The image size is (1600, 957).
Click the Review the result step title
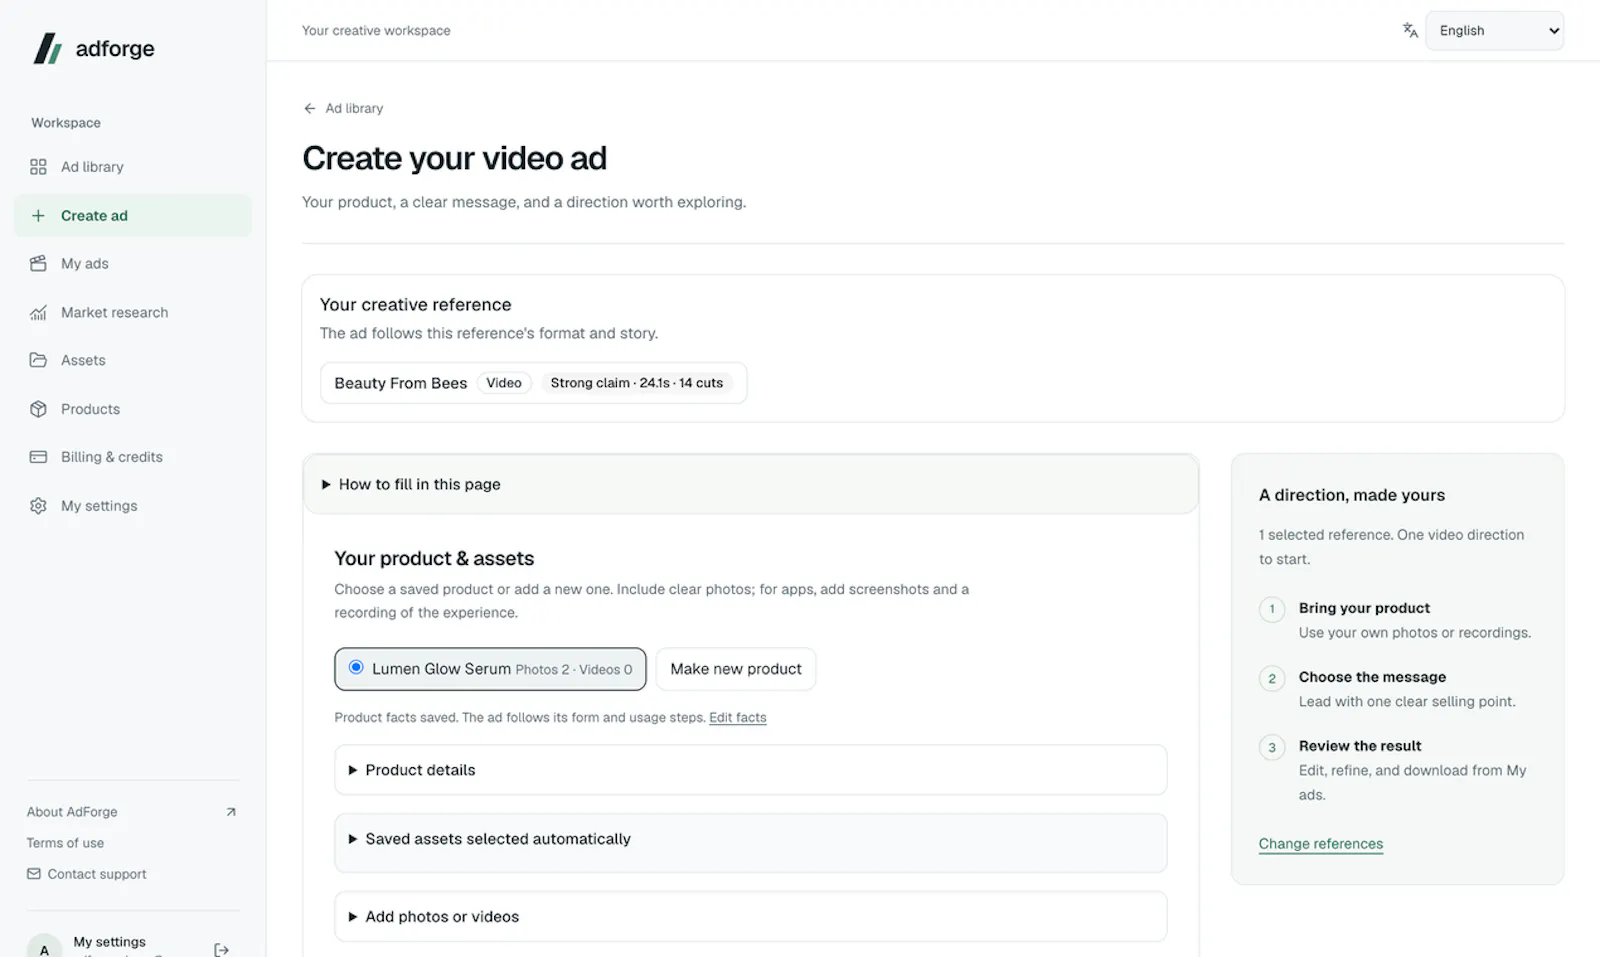1360,746
